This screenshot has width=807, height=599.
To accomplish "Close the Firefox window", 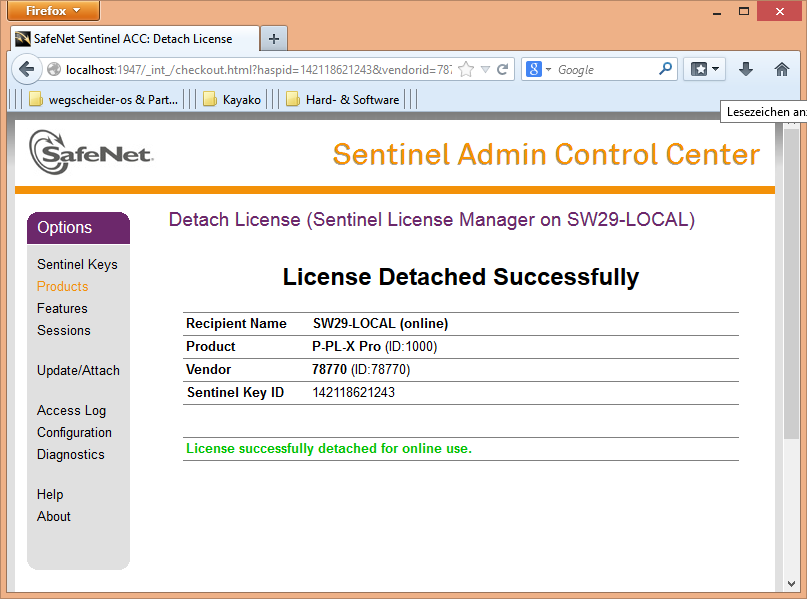I will point(780,11).
